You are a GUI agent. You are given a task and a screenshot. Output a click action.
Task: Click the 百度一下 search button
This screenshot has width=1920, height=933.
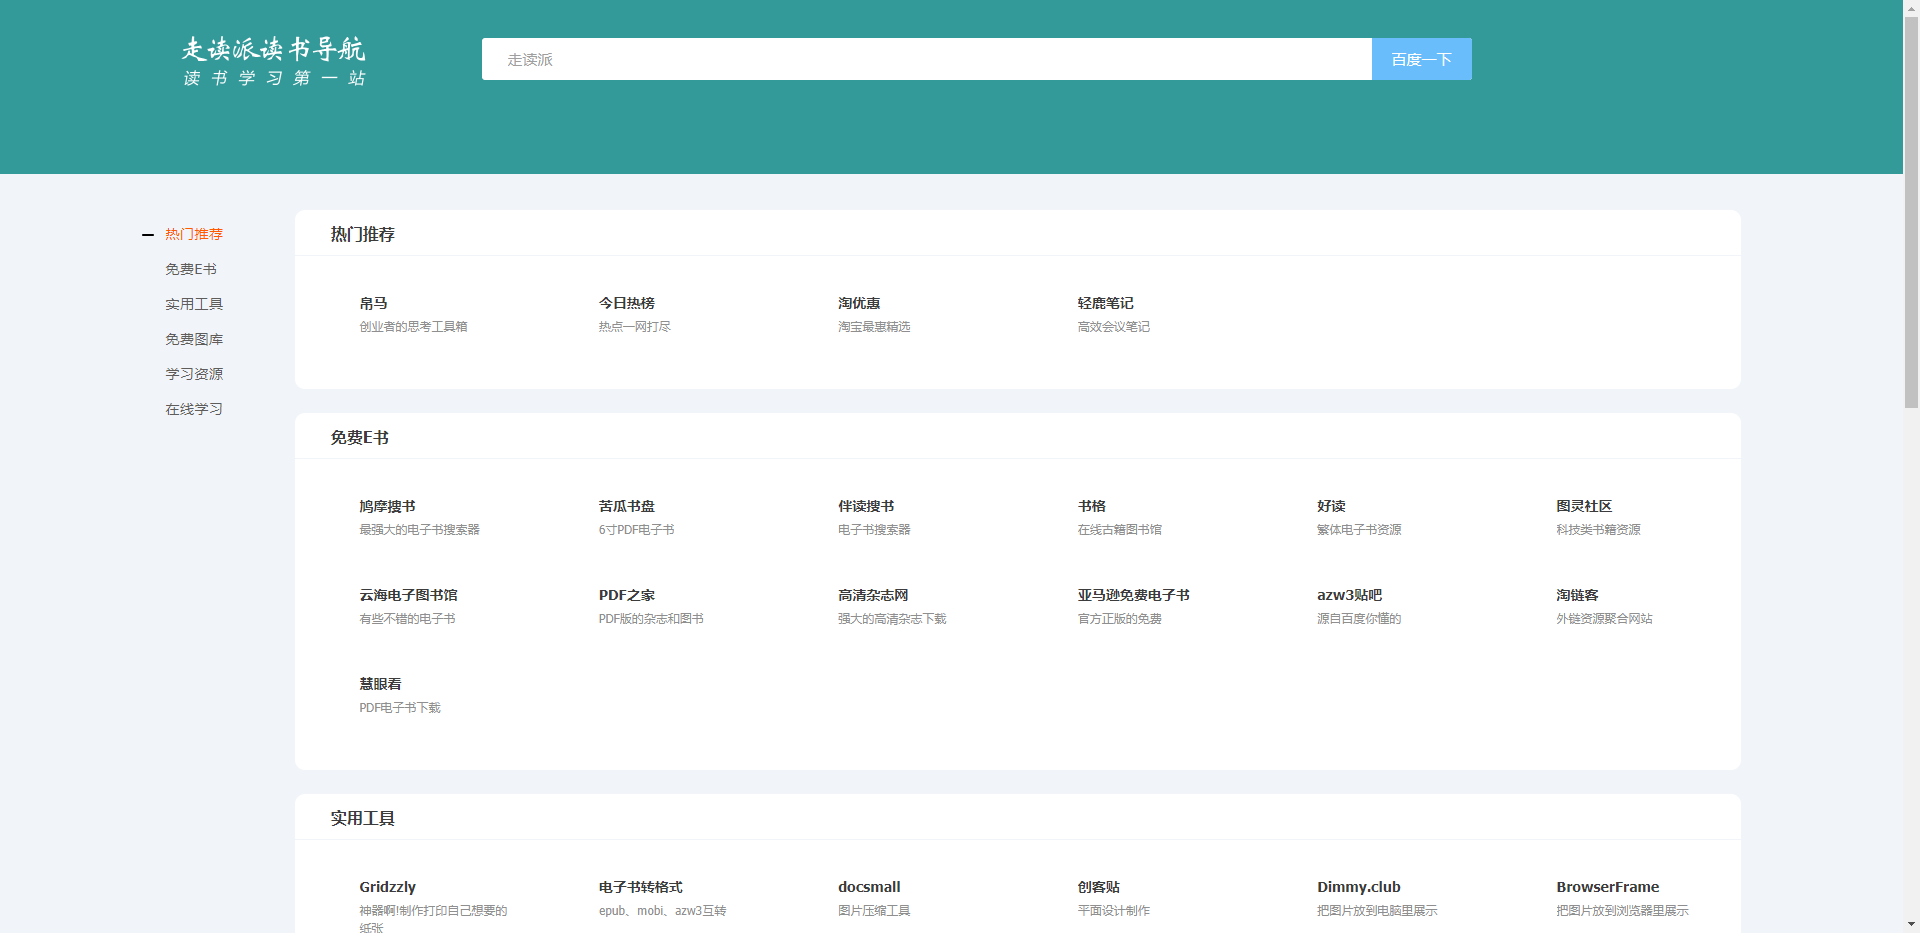pyautogui.click(x=1420, y=58)
